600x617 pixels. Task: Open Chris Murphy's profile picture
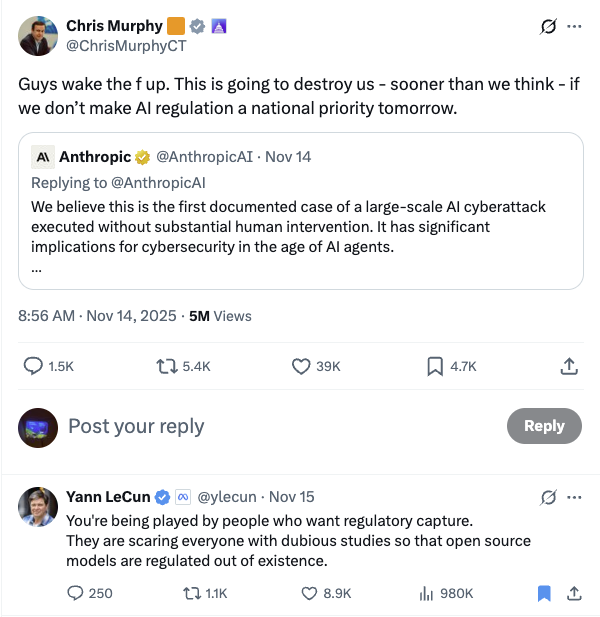38,35
